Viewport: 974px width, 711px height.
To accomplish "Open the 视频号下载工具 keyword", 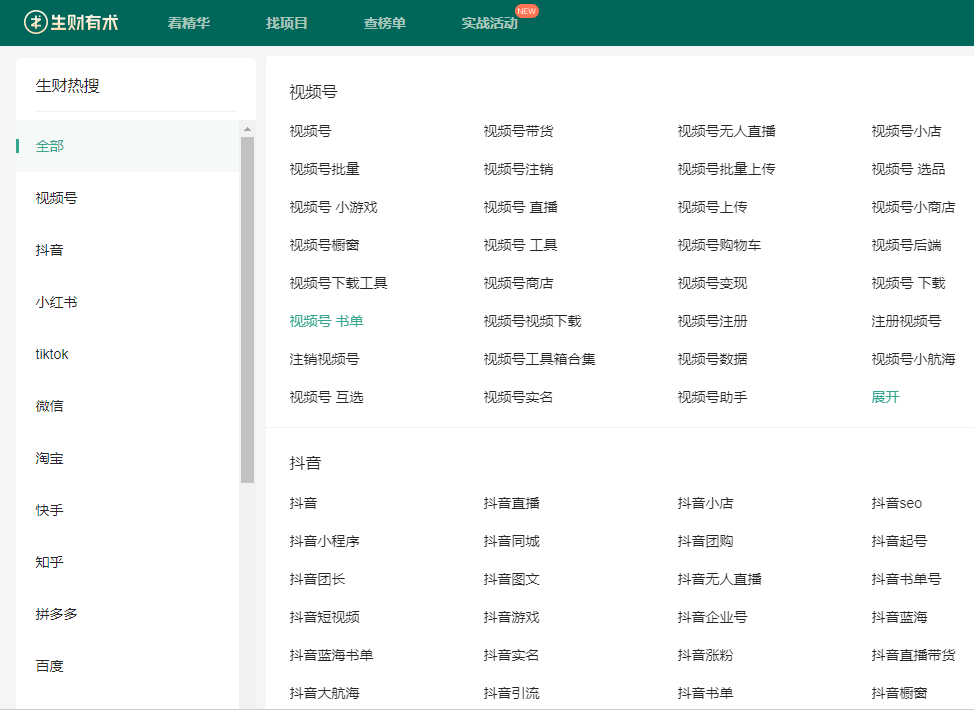I will (x=339, y=283).
